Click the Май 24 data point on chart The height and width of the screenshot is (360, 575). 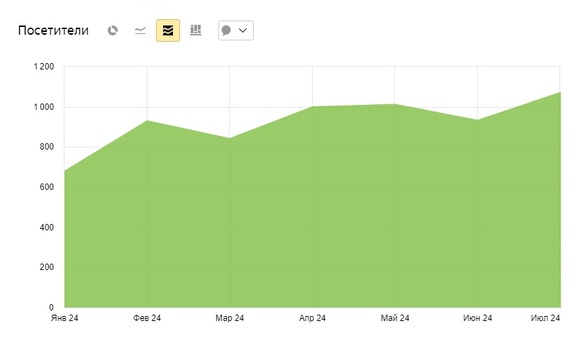point(395,104)
